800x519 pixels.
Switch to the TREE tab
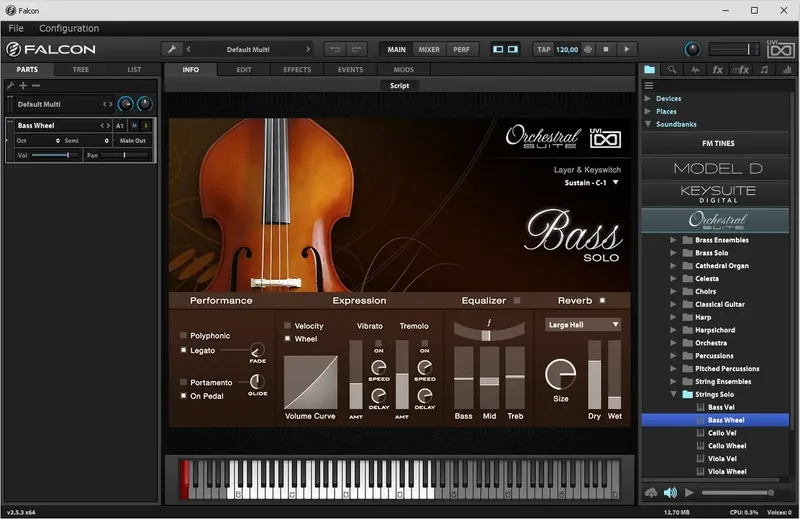[81, 69]
